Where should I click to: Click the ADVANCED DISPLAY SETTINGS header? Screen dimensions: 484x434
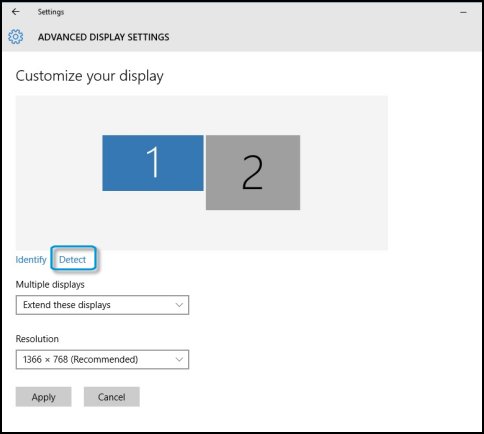(x=103, y=37)
